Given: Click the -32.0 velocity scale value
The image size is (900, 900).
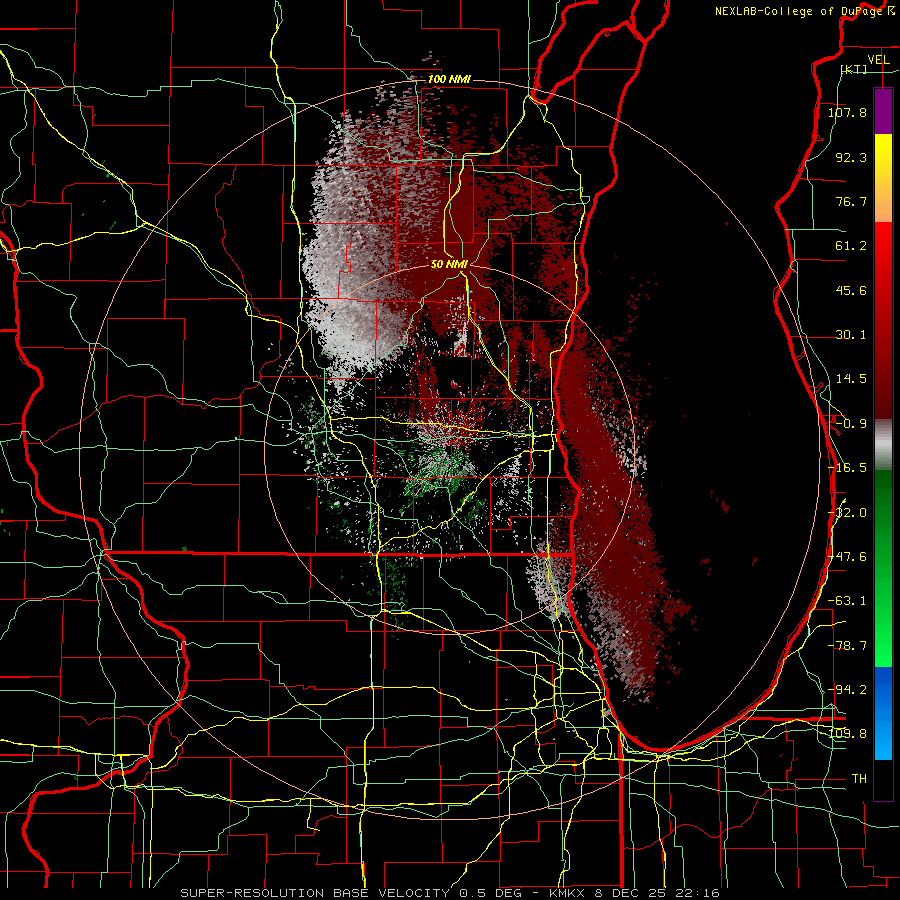Looking at the screenshot, I should point(847,513).
